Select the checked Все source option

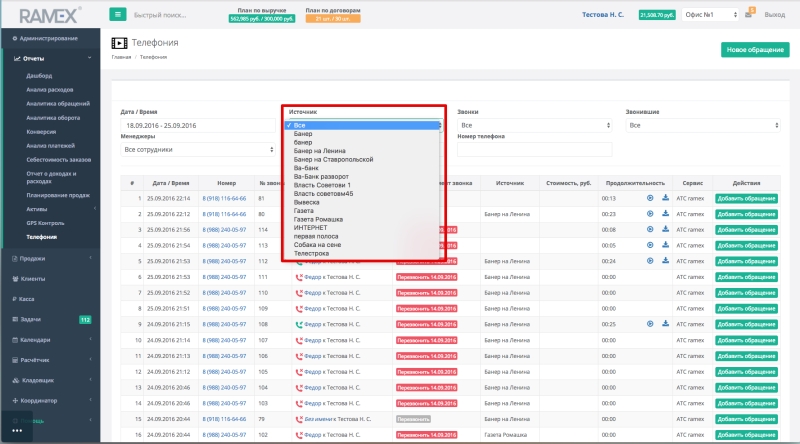click(x=363, y=125)
